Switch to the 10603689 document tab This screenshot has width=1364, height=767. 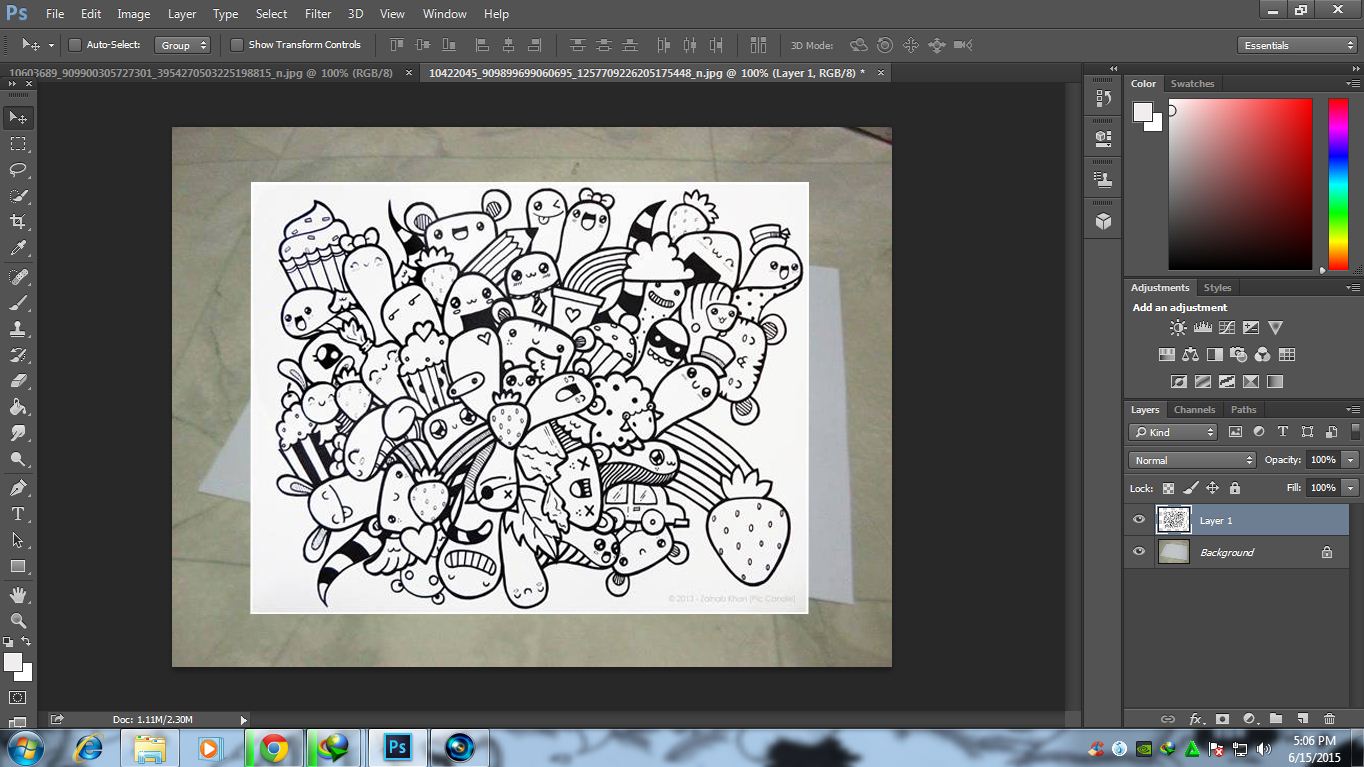point(201,73)
